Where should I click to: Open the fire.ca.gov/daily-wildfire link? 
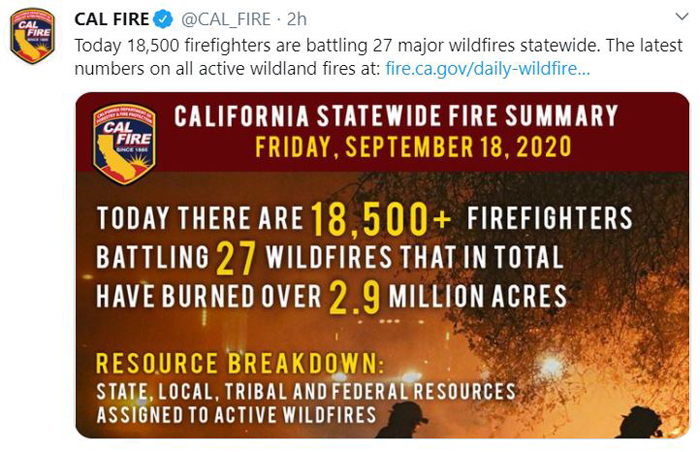(x=488, y=69)
